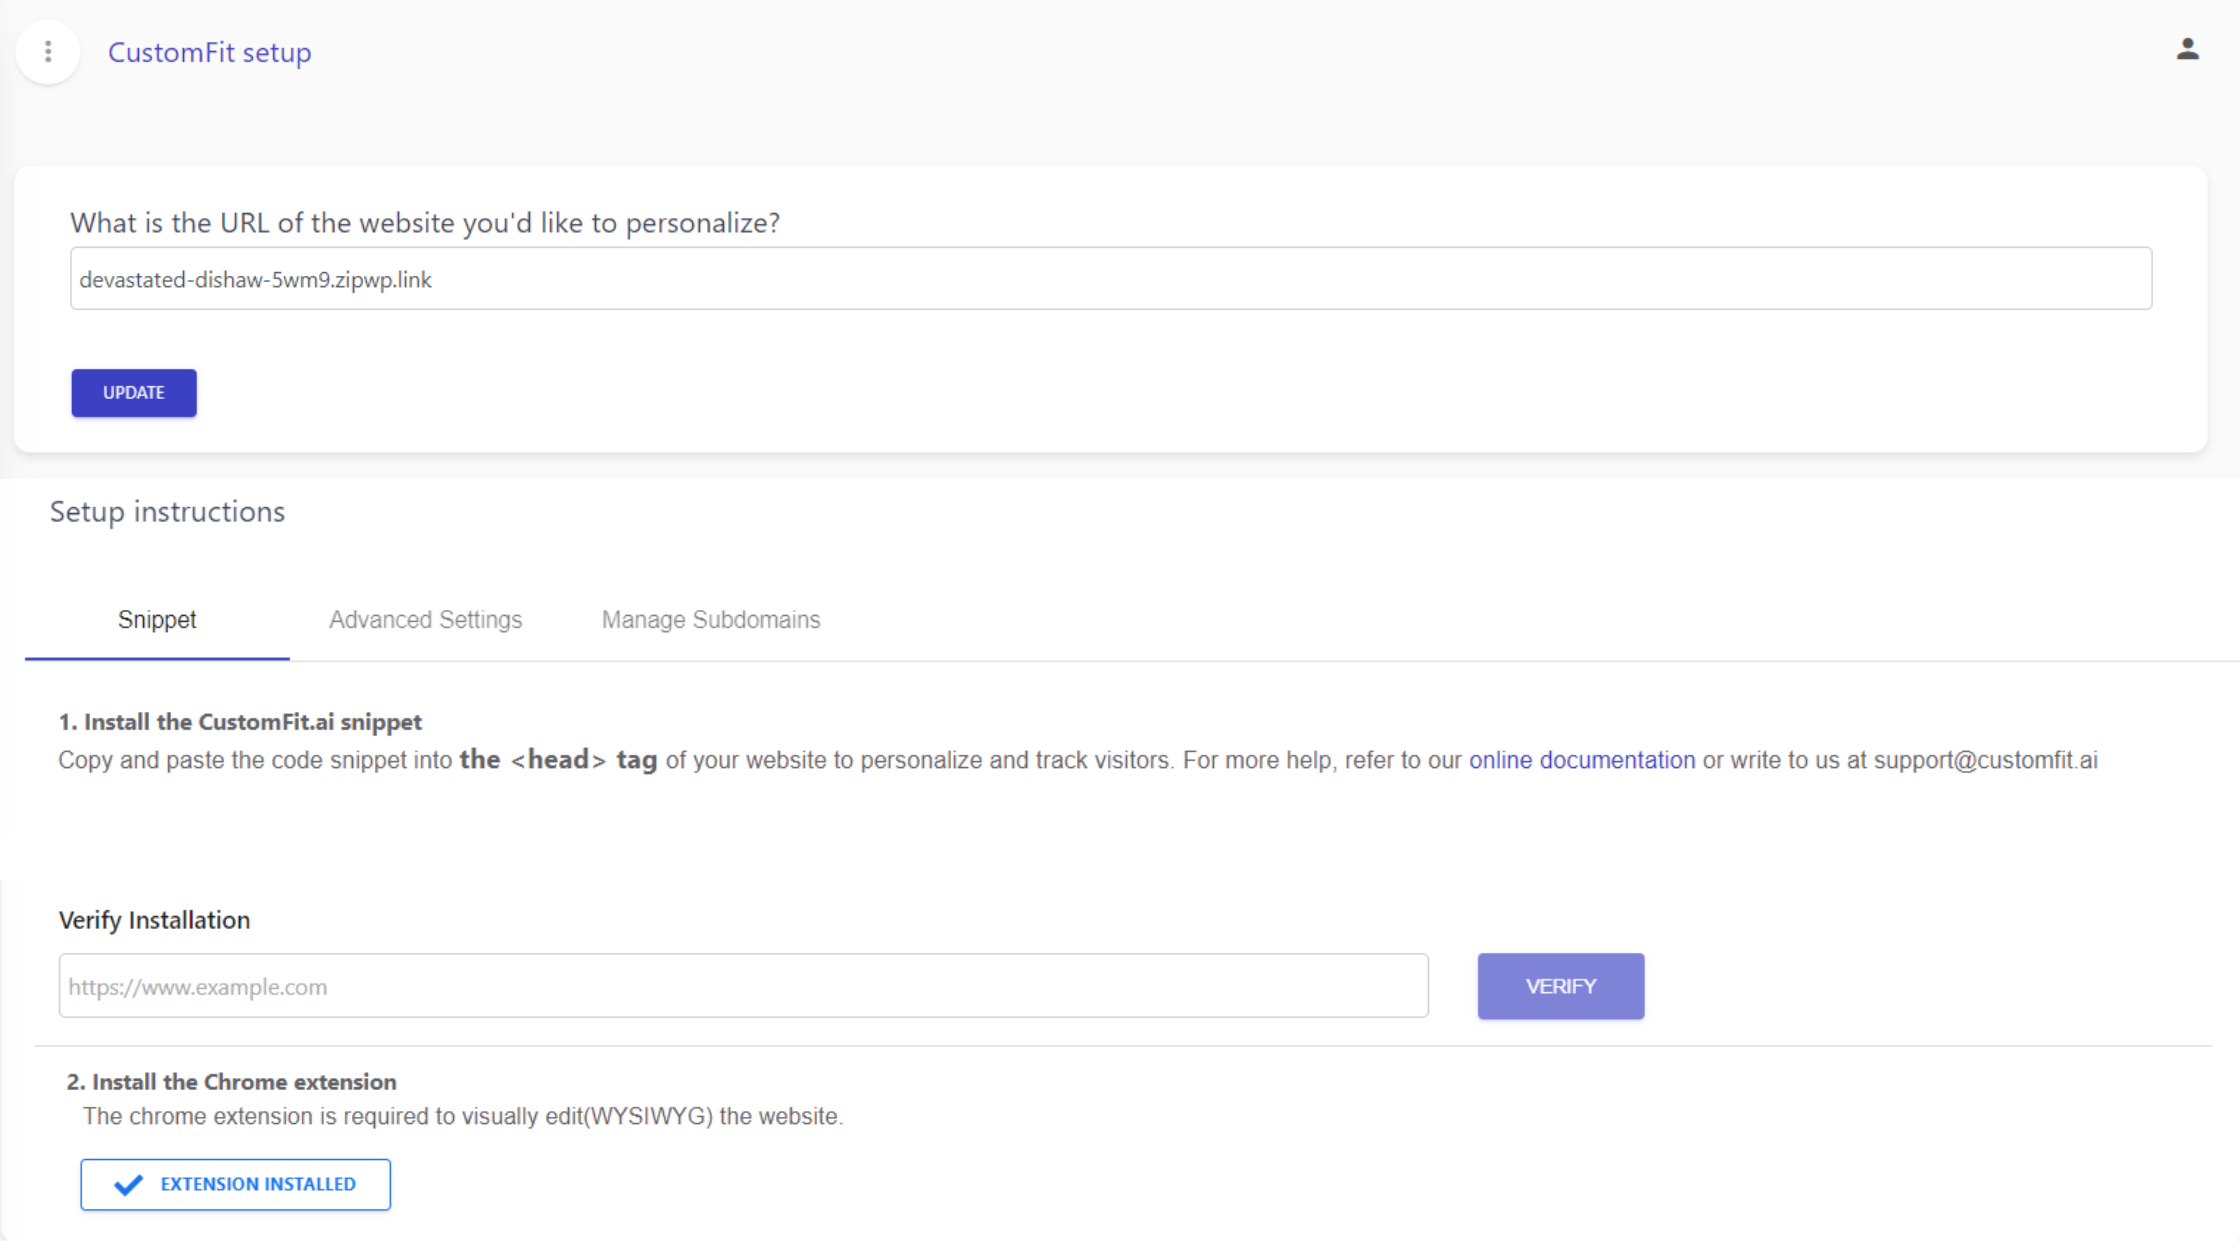Image resolution: width=2240 pixels, height=1260 pixels.
Task: Open the three-dot menu icon
Action: tap(48, 52)
